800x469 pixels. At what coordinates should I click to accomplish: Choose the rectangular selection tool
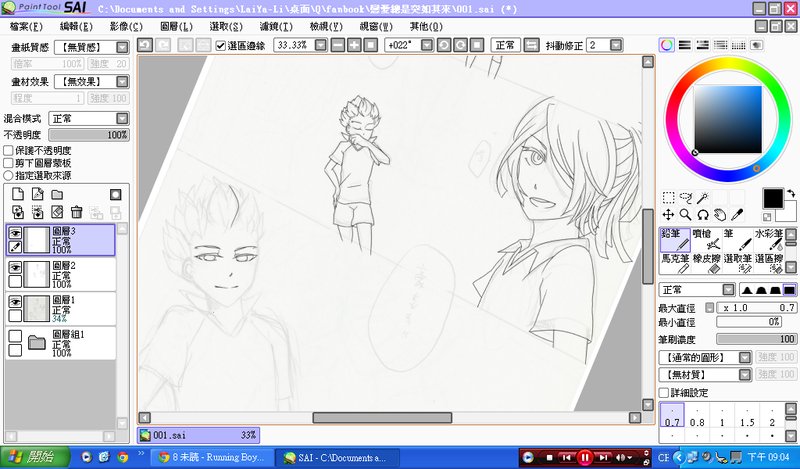tap(668, 198)
